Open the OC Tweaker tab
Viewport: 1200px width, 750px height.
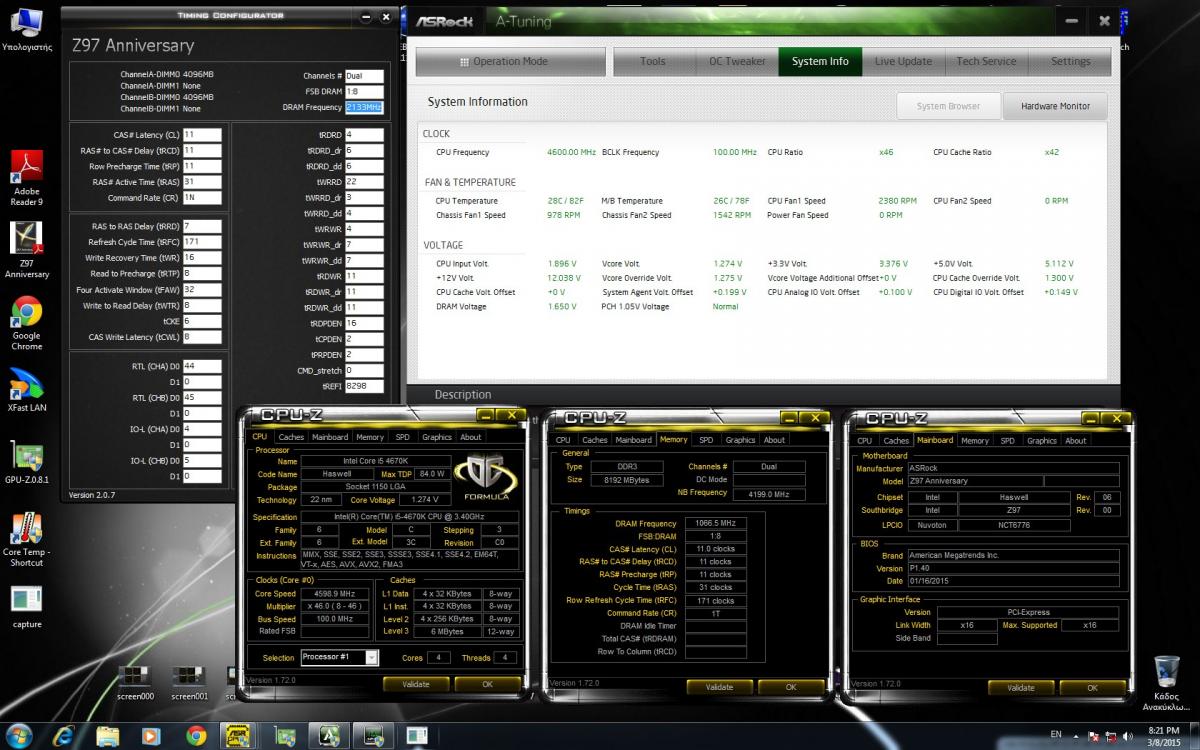737,61
